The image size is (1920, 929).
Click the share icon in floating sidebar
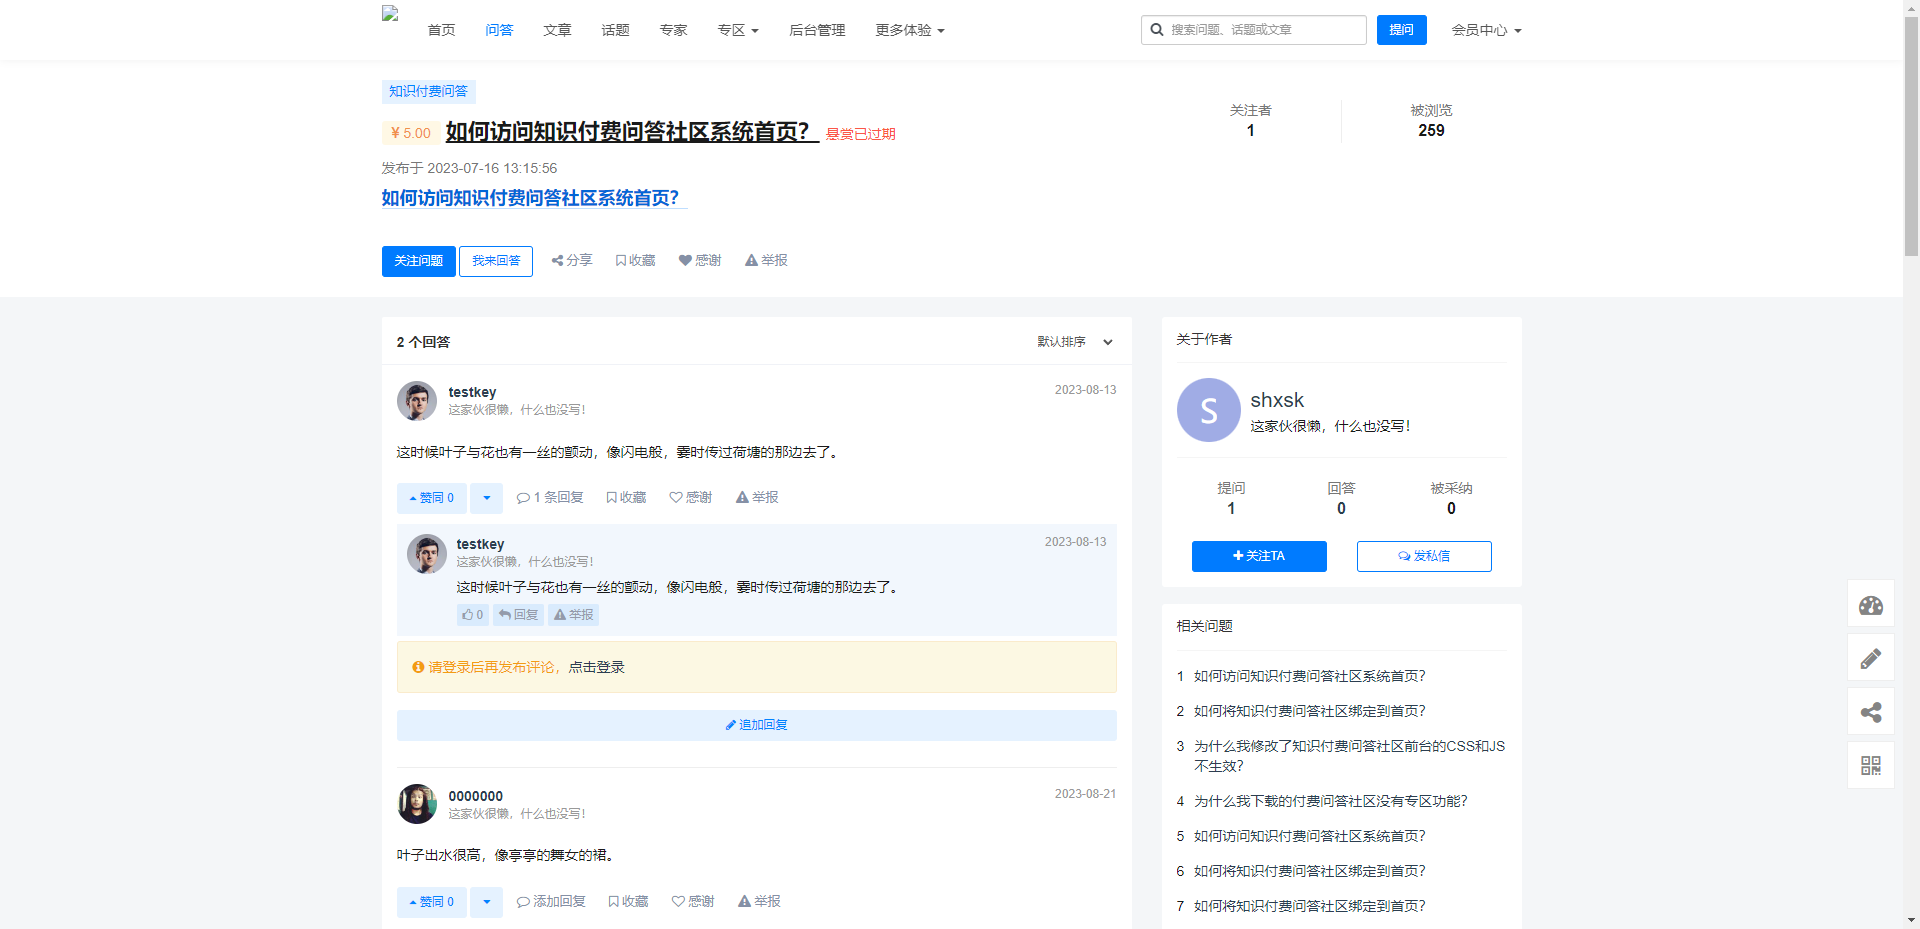pos(1870,712)
